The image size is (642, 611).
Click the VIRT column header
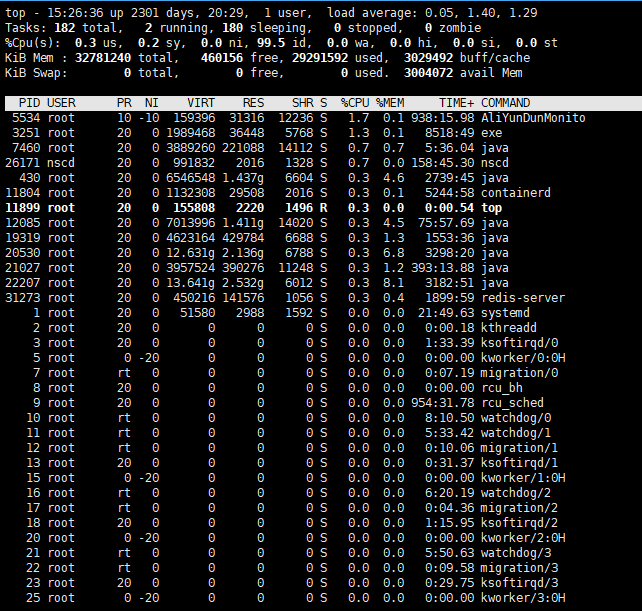point(201,103)
